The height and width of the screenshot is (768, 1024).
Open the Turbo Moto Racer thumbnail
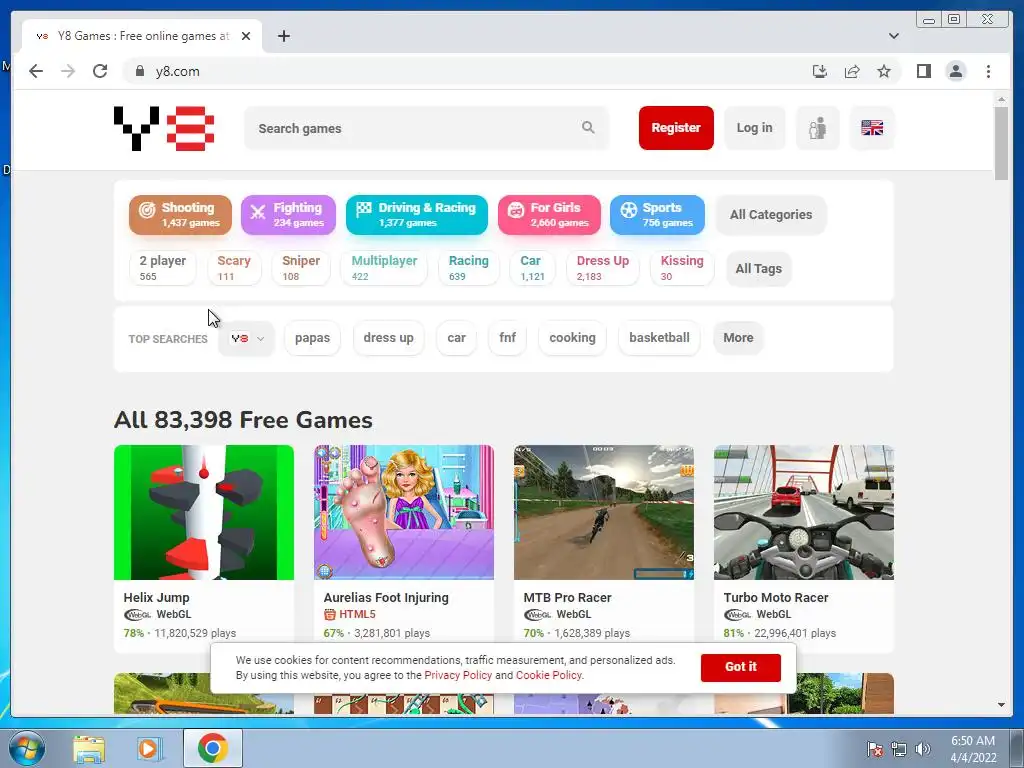pos(803,513)
